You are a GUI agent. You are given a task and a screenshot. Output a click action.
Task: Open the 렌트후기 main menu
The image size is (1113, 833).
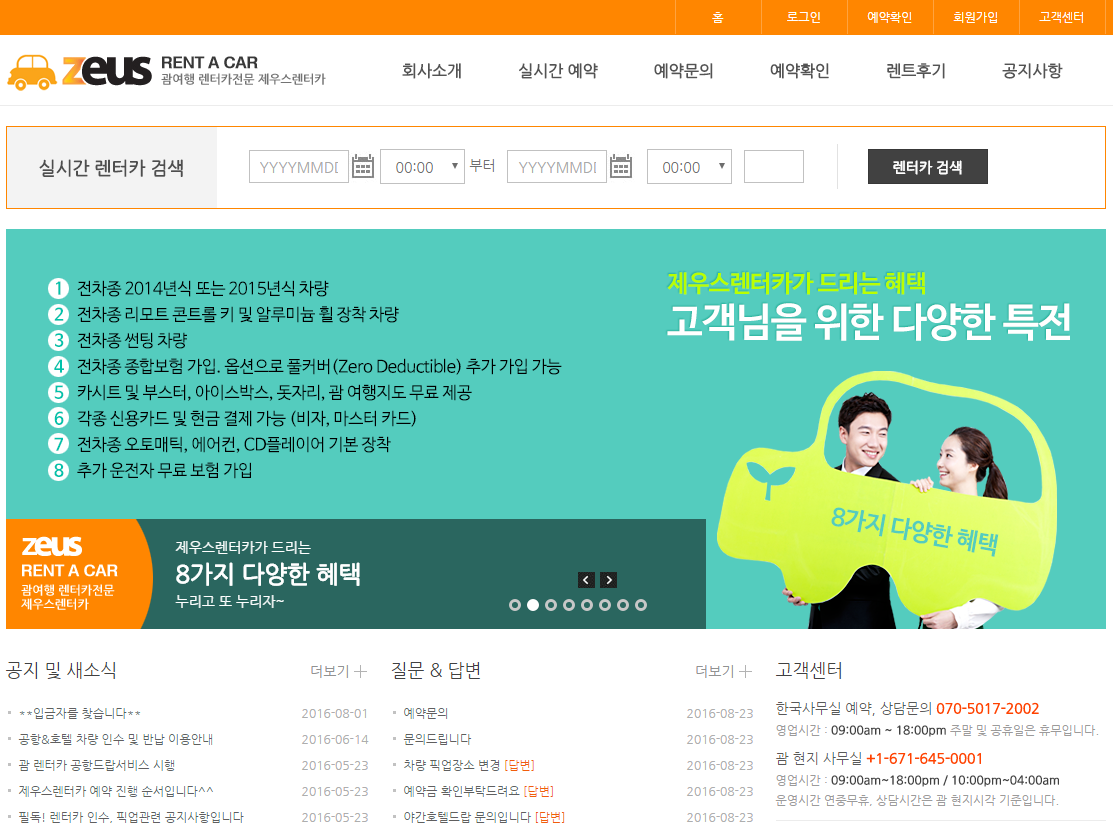[916, 70]
